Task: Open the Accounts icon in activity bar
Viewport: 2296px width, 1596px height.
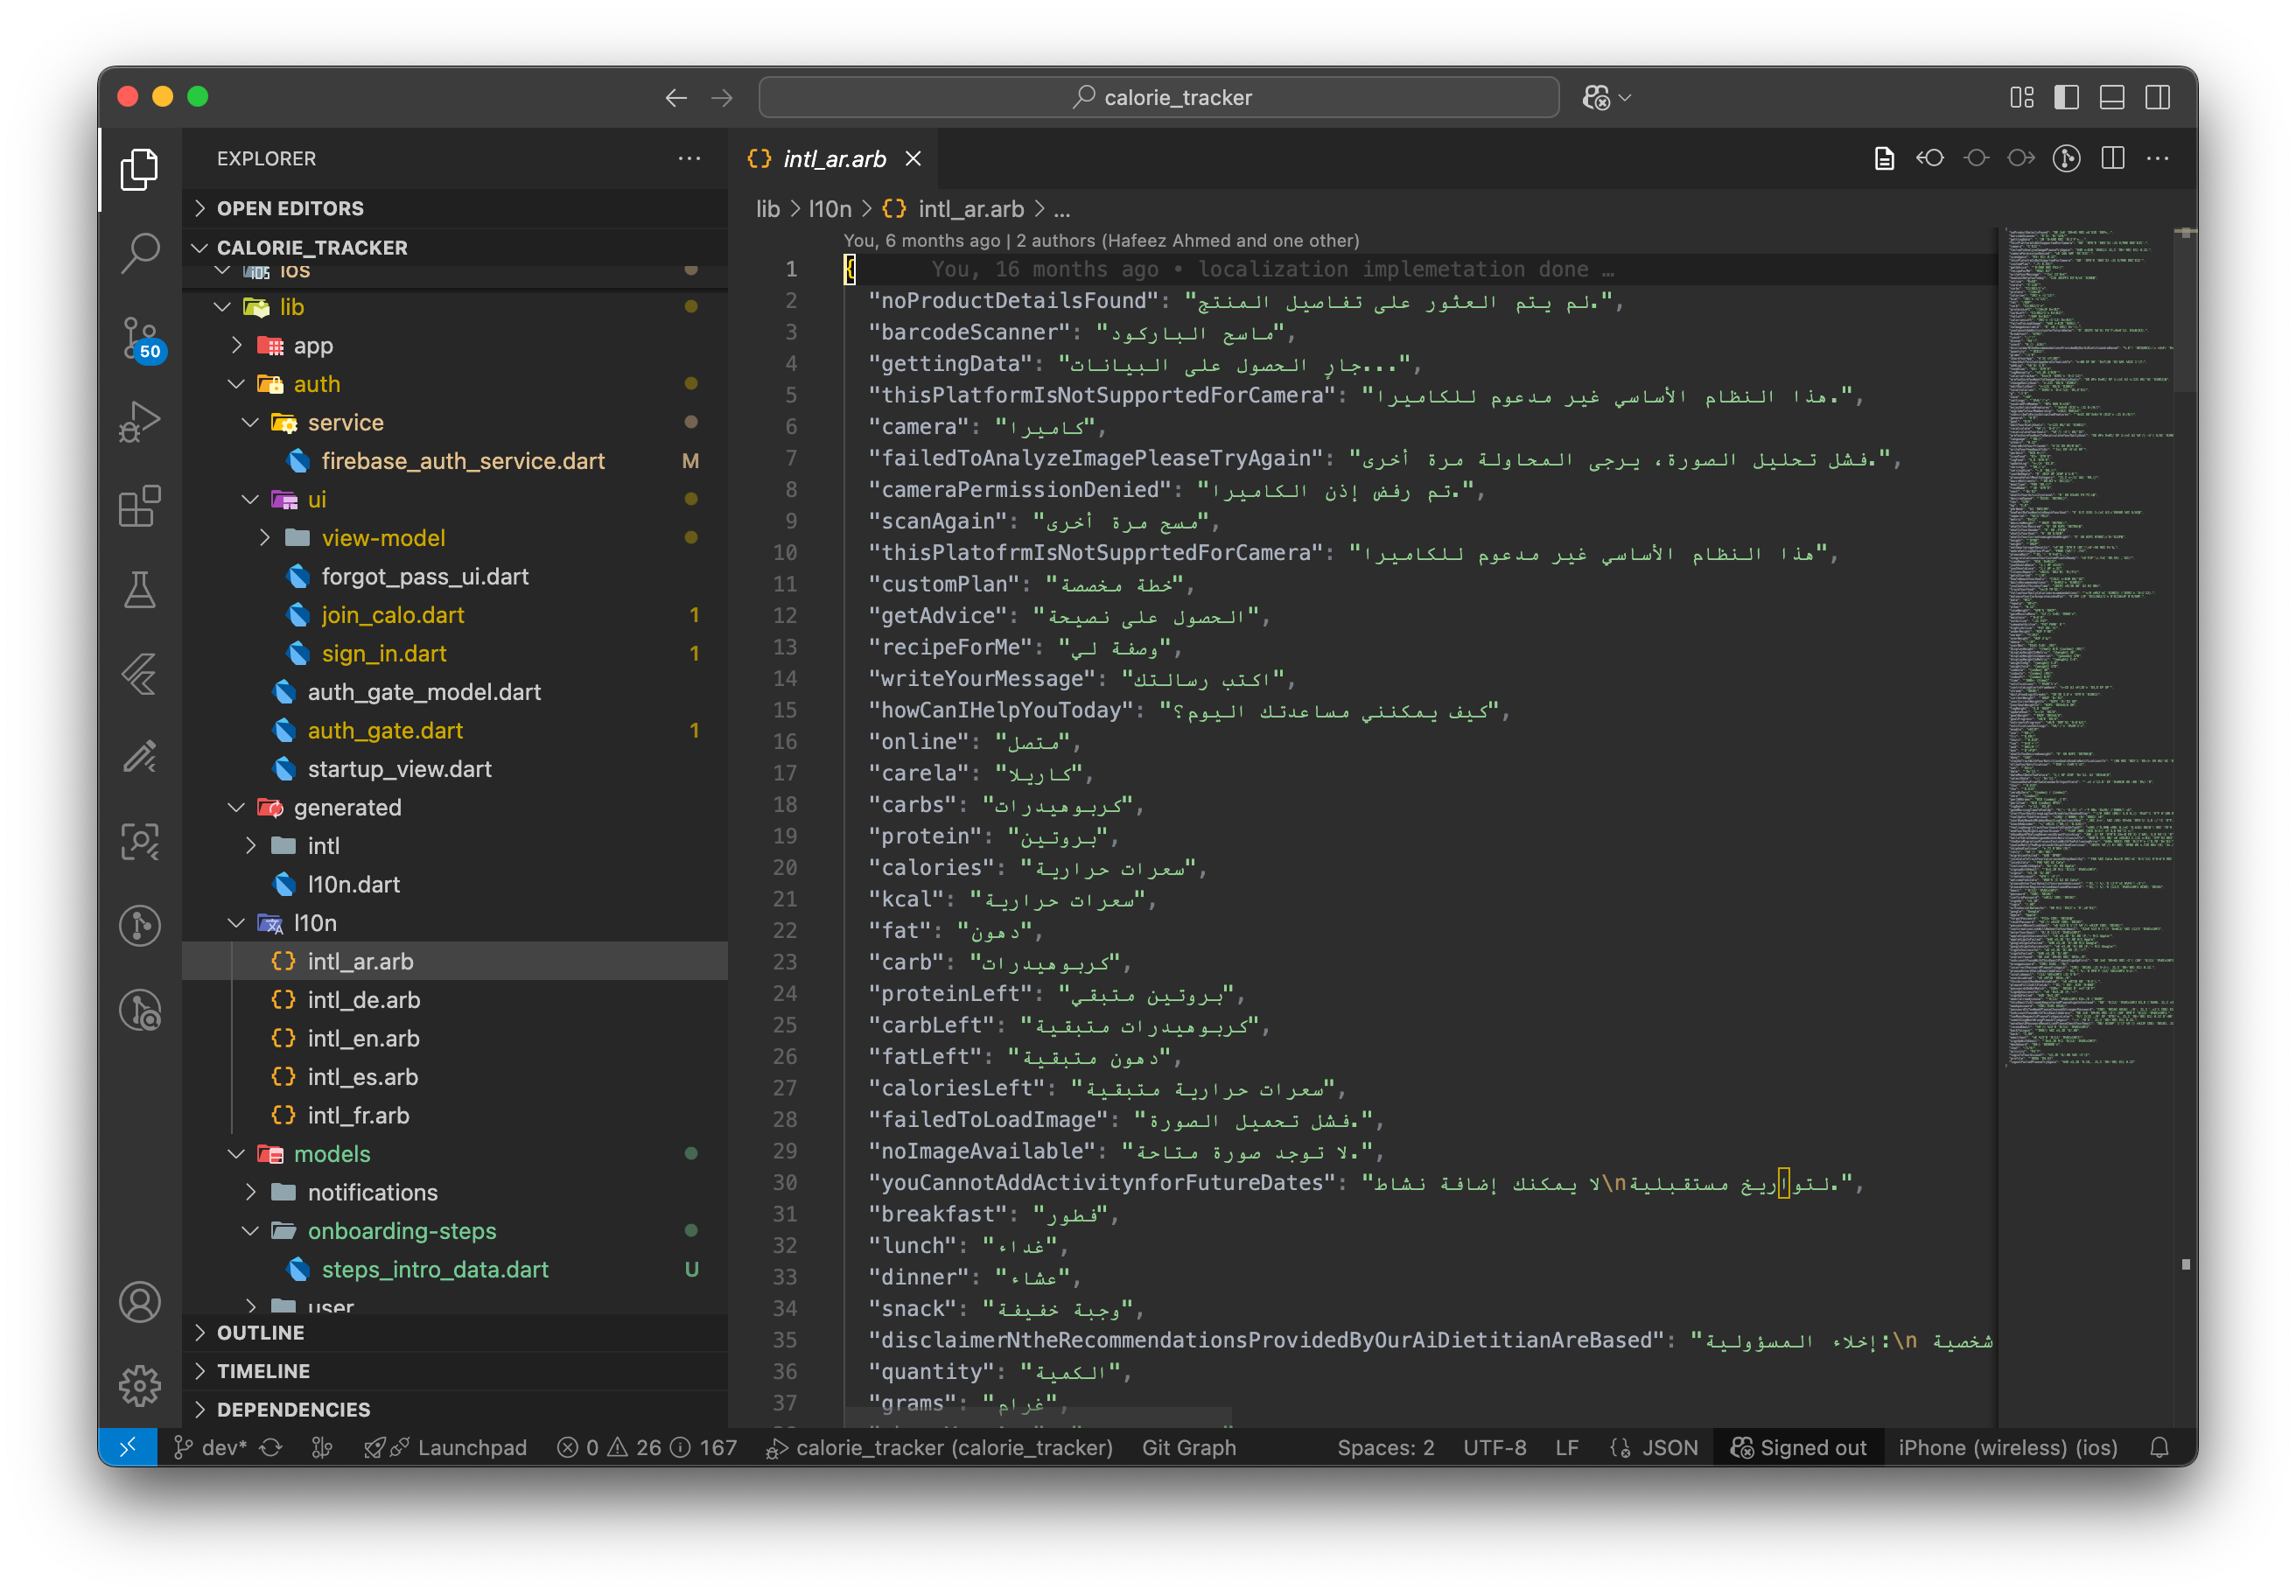Action: [x=139, y=1302]
